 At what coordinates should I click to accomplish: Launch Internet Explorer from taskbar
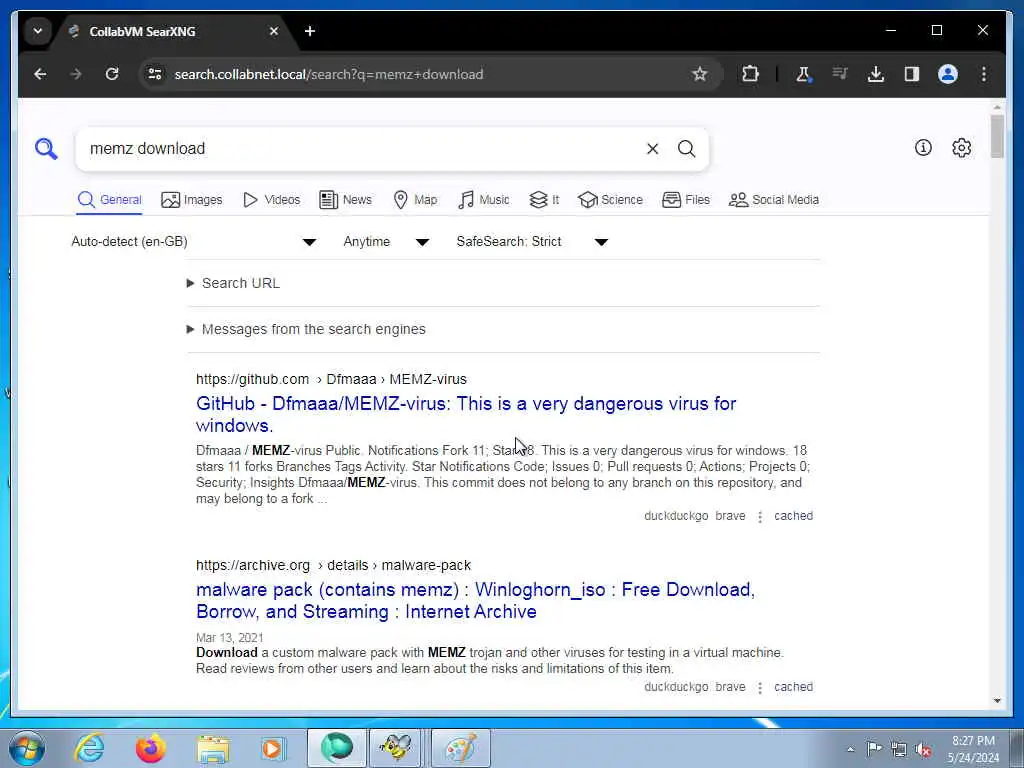point(89,748)
